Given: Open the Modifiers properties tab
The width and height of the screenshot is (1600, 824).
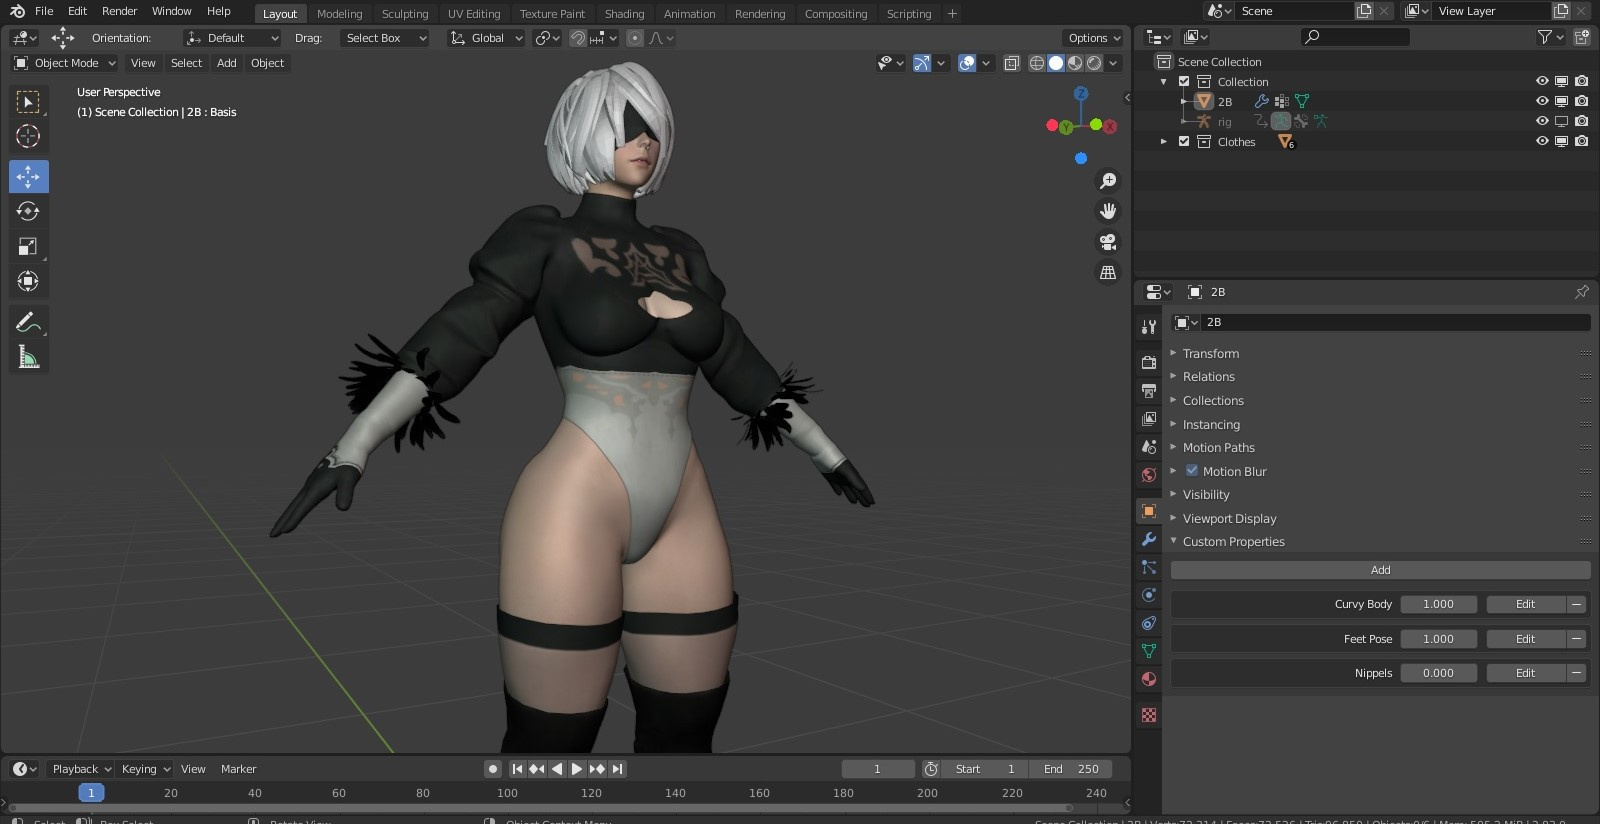Looking at the screenshot, I should (x=1149, y=539).
